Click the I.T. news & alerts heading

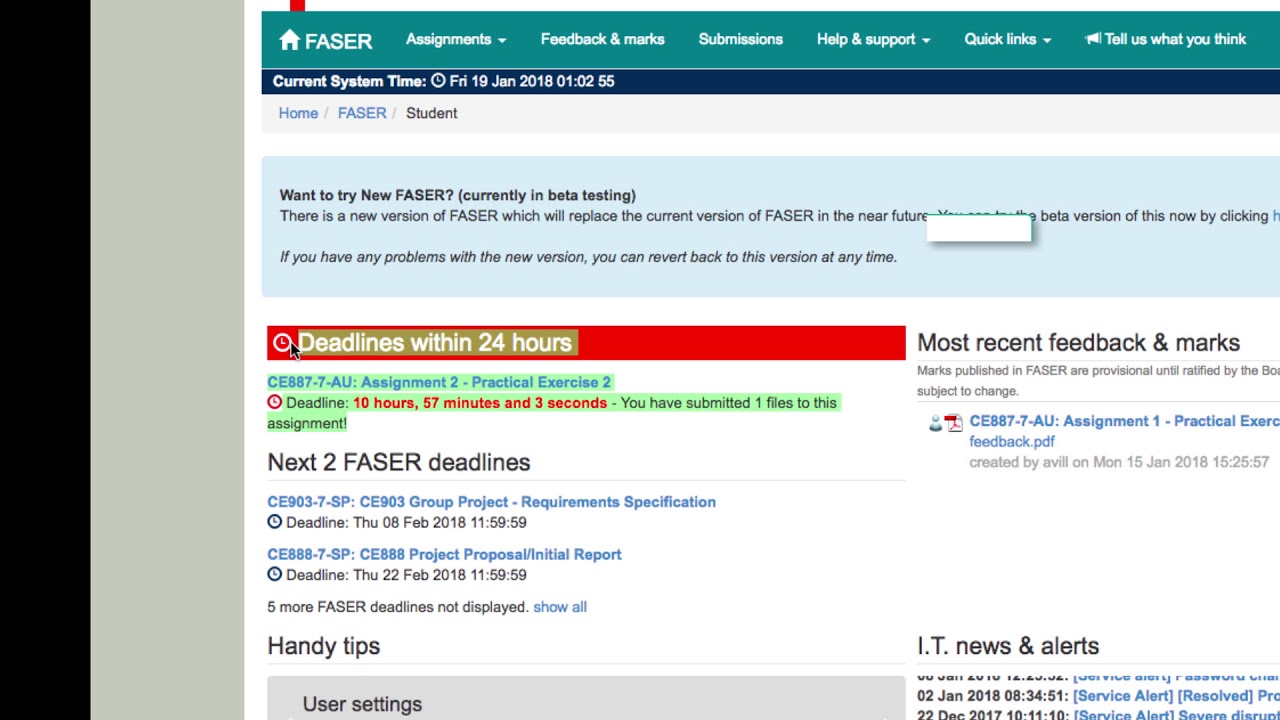pos(1008,646)
